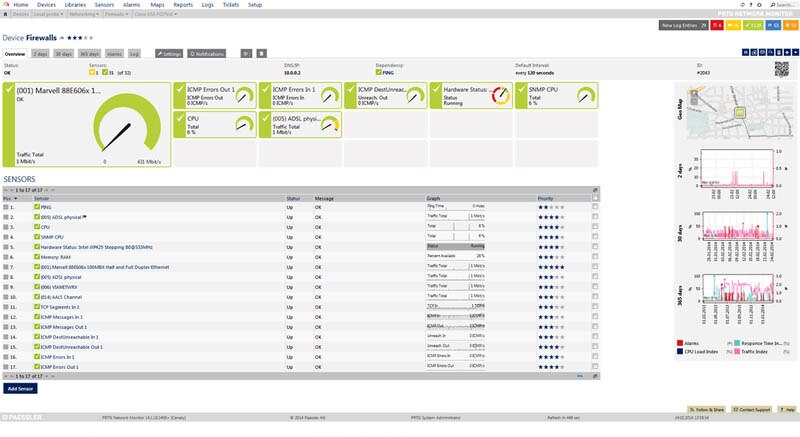Set priority stars for PING row

coord(551,208)
